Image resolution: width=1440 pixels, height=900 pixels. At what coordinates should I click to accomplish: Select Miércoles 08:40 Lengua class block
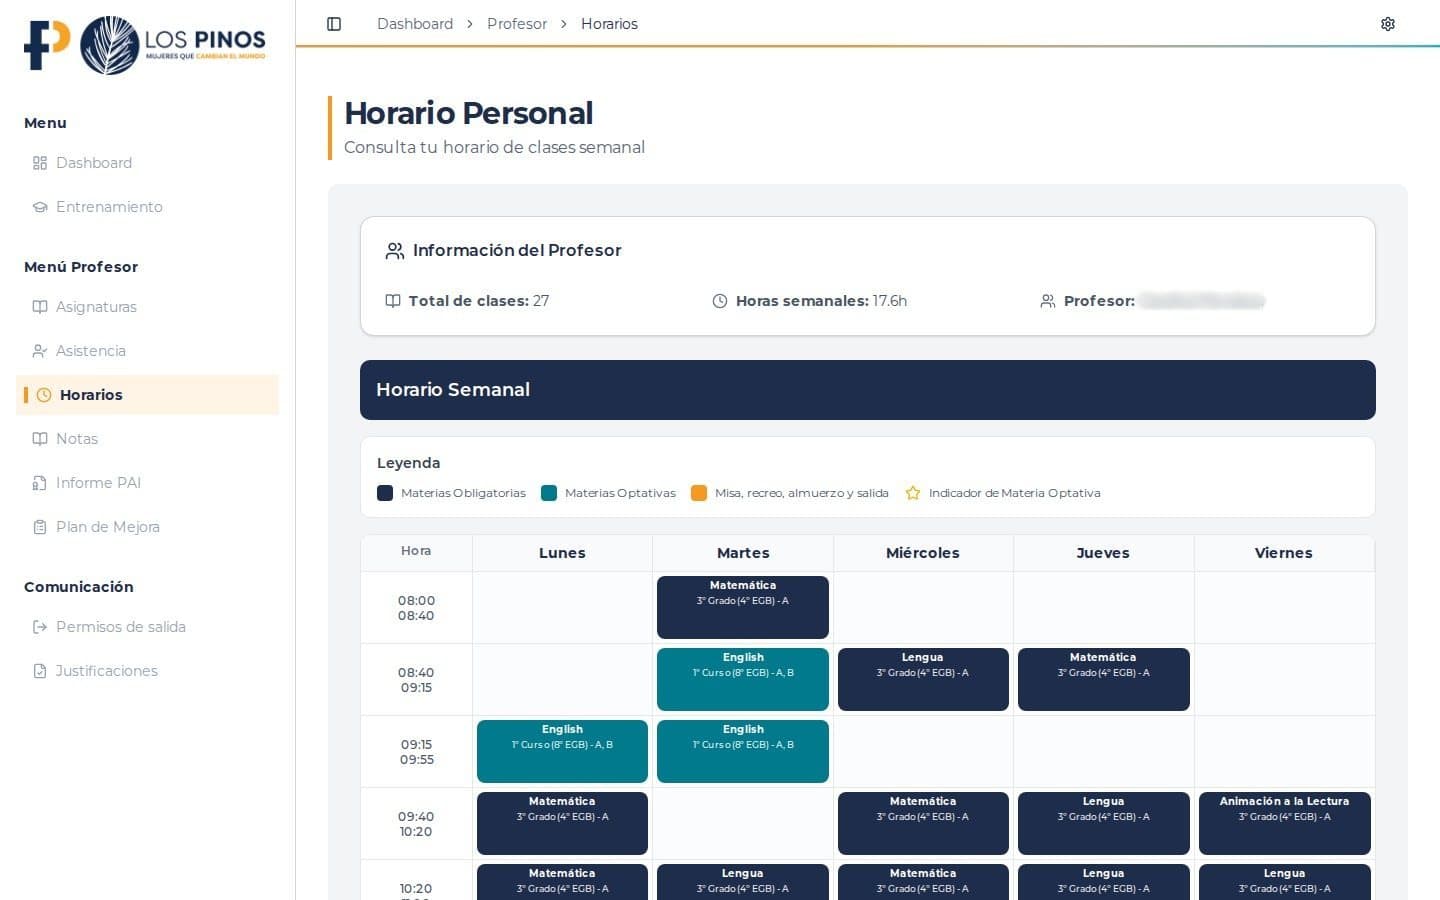(923, 679)
